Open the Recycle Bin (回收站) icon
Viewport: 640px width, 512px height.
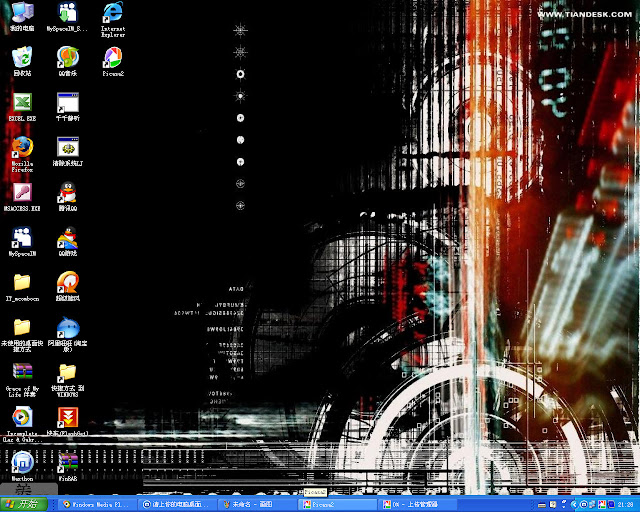point(22,62)
